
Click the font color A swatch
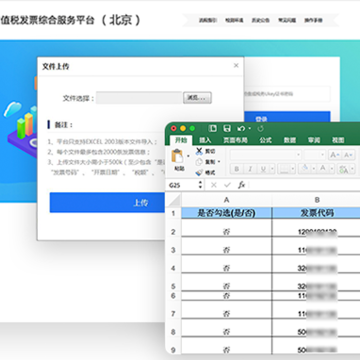point(323,169)
